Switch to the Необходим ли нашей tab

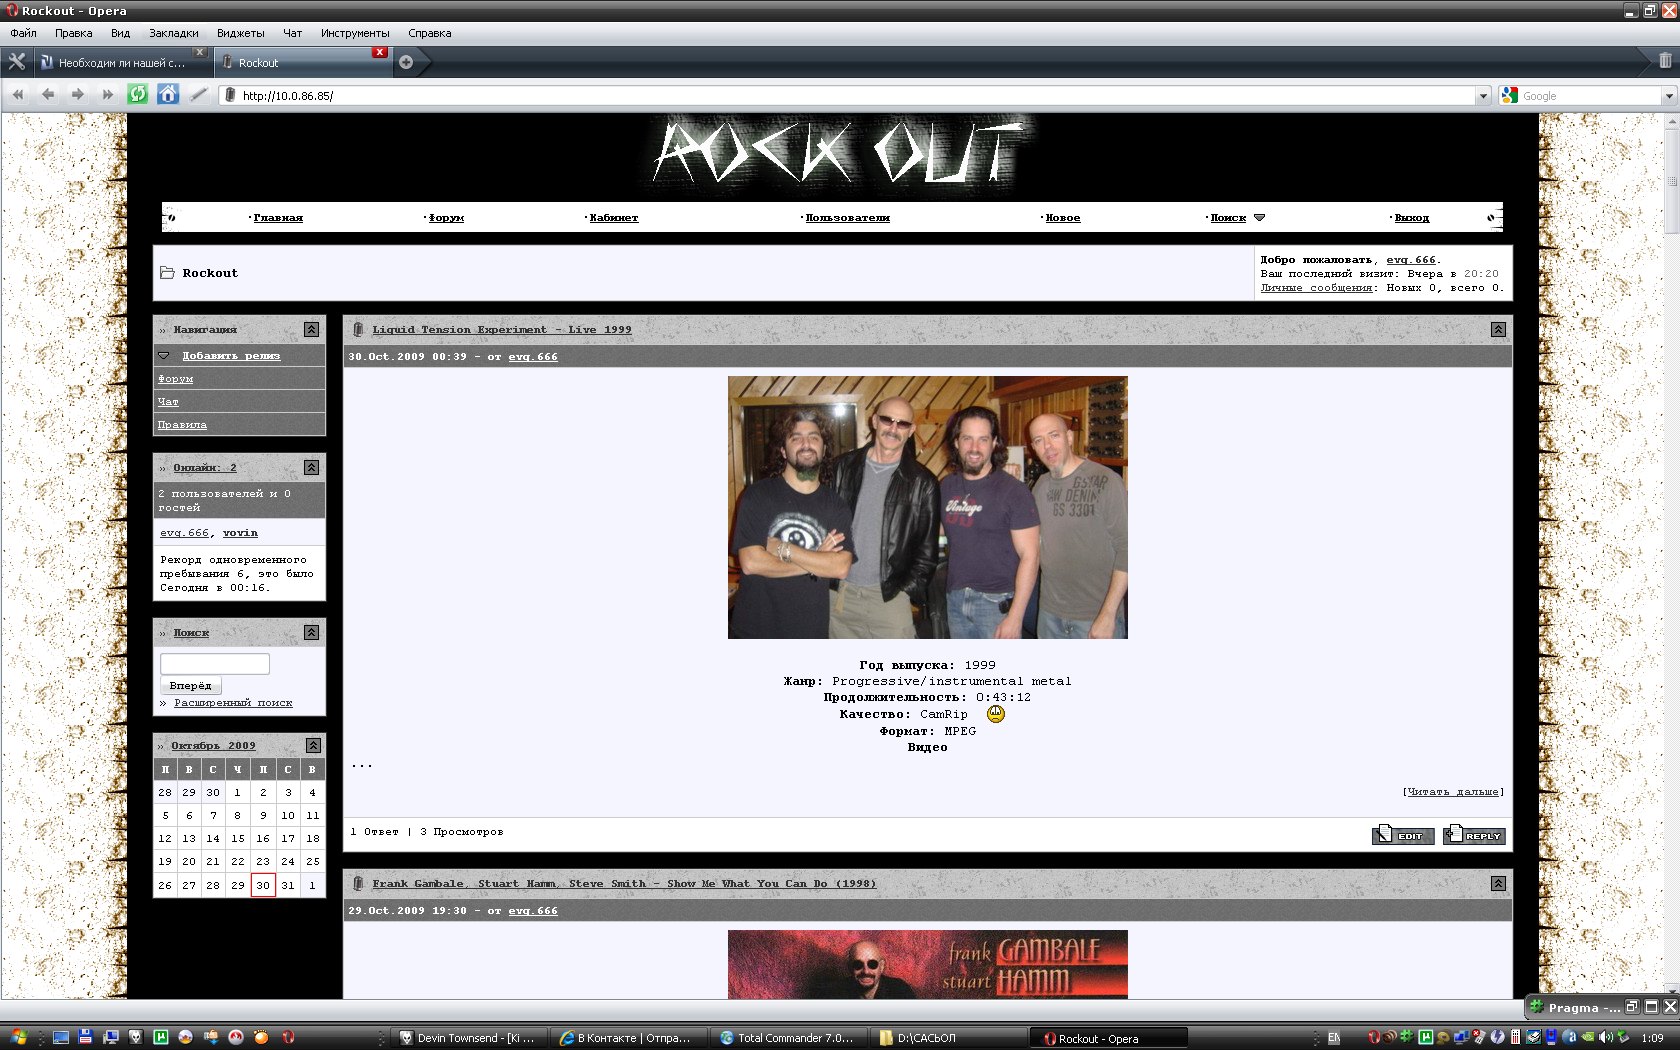[x=120, y=62]
